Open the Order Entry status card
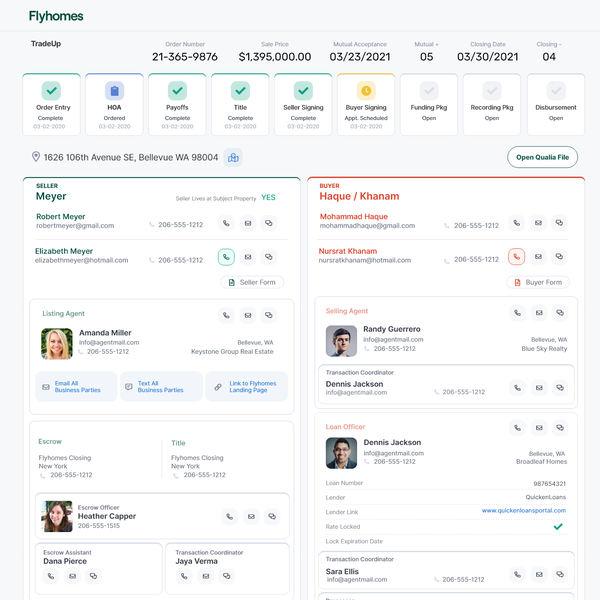The width and height of the screenshot is (600, 600). pyautogui.click(x=52, y=104)
